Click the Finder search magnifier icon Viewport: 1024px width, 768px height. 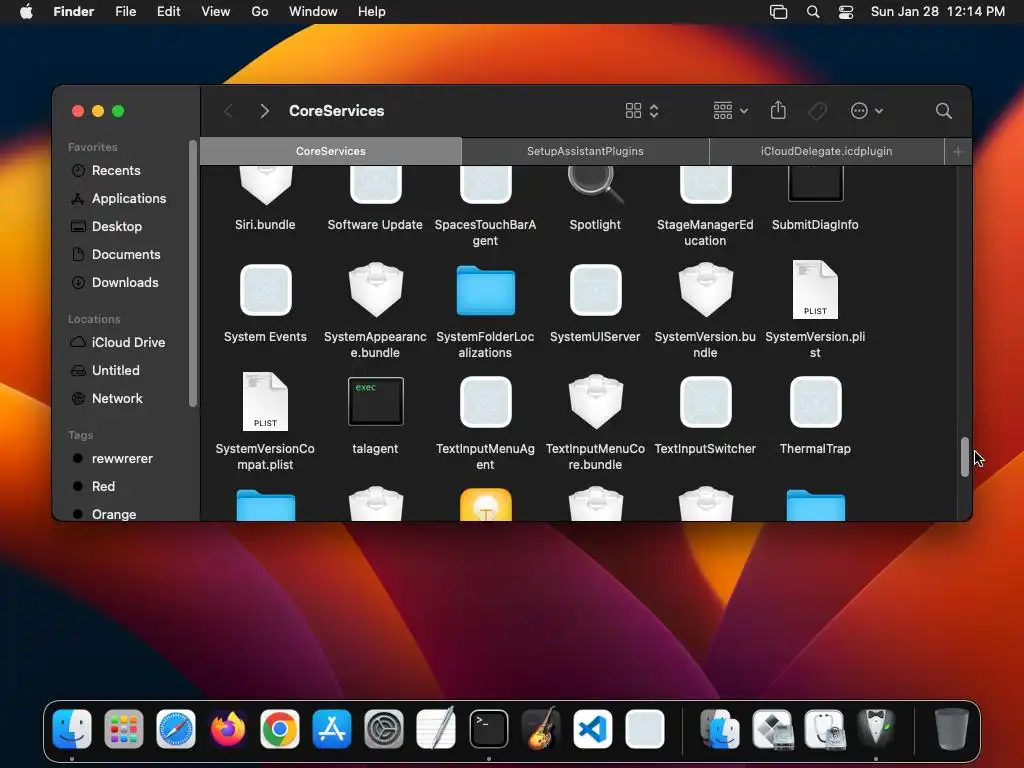coord(943,111)
